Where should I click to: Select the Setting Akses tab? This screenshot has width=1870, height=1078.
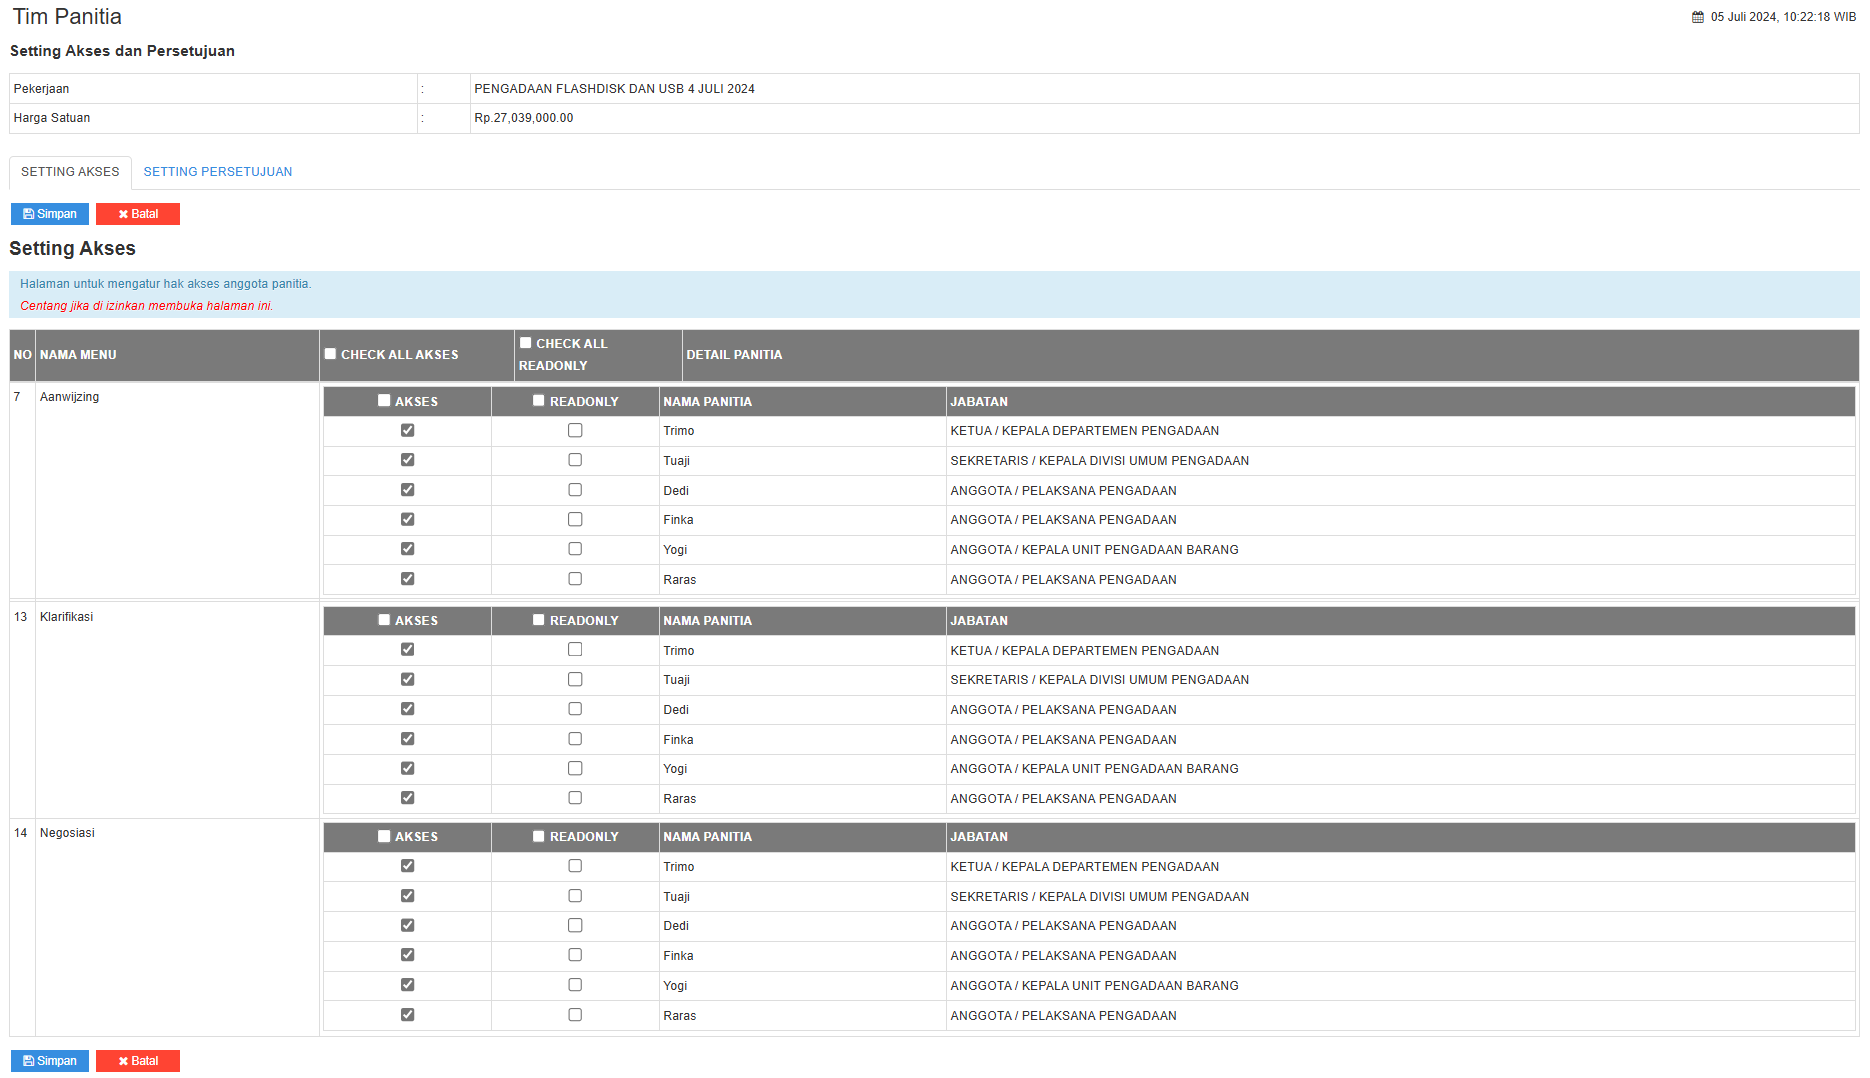70,172
